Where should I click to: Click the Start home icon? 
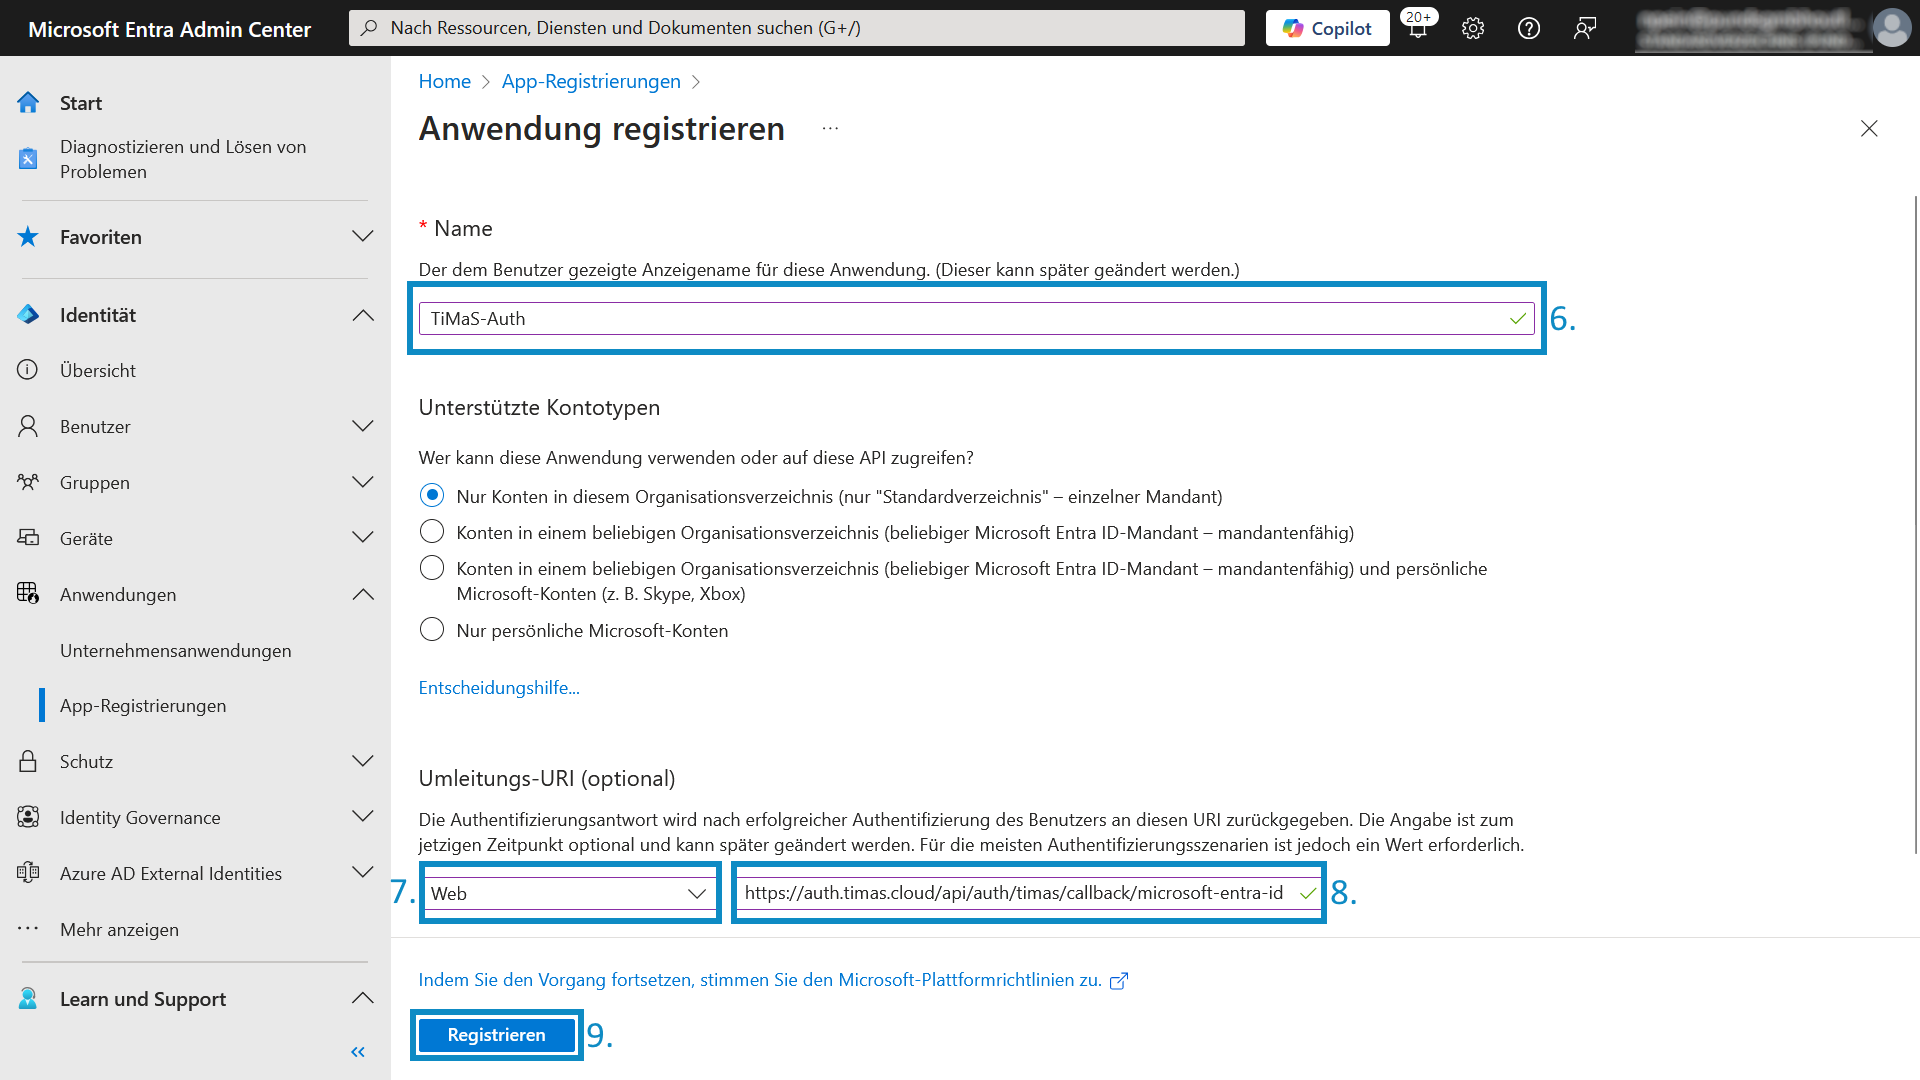(28, 102)
